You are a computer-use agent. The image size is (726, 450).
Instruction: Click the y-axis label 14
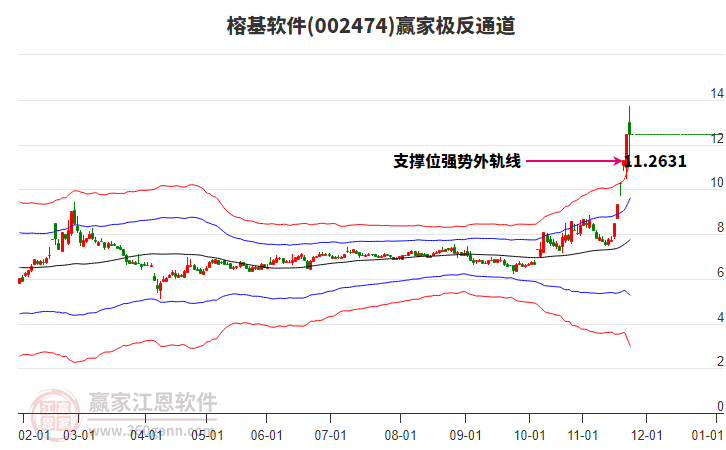[x=717, y=94]
